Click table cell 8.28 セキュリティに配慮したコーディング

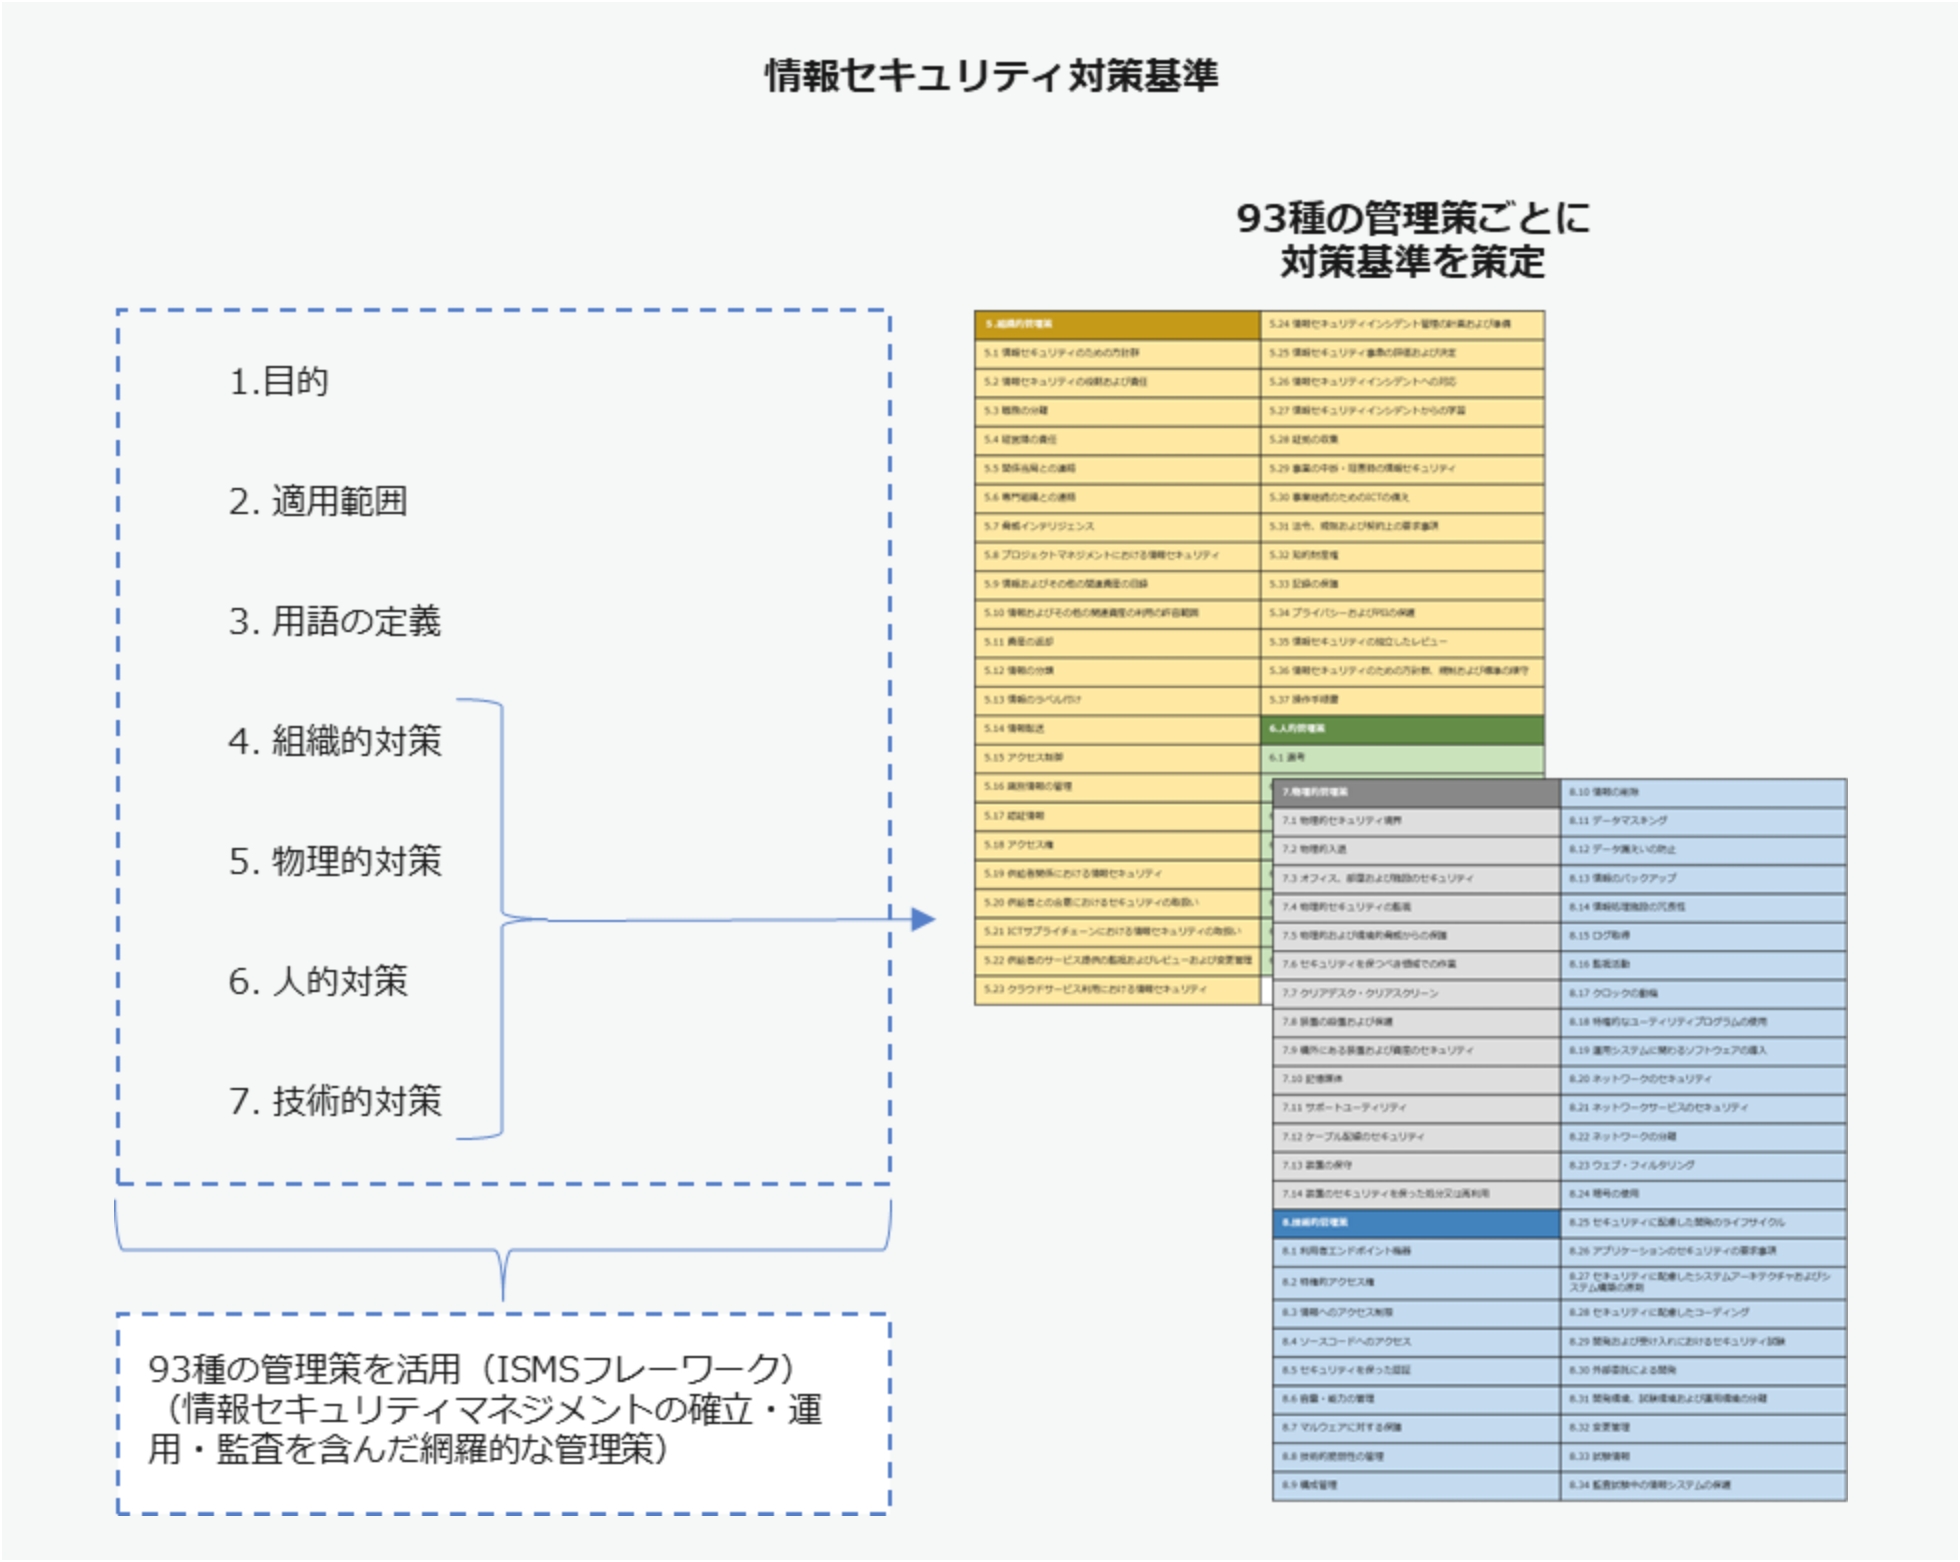pos(1703,1313)
